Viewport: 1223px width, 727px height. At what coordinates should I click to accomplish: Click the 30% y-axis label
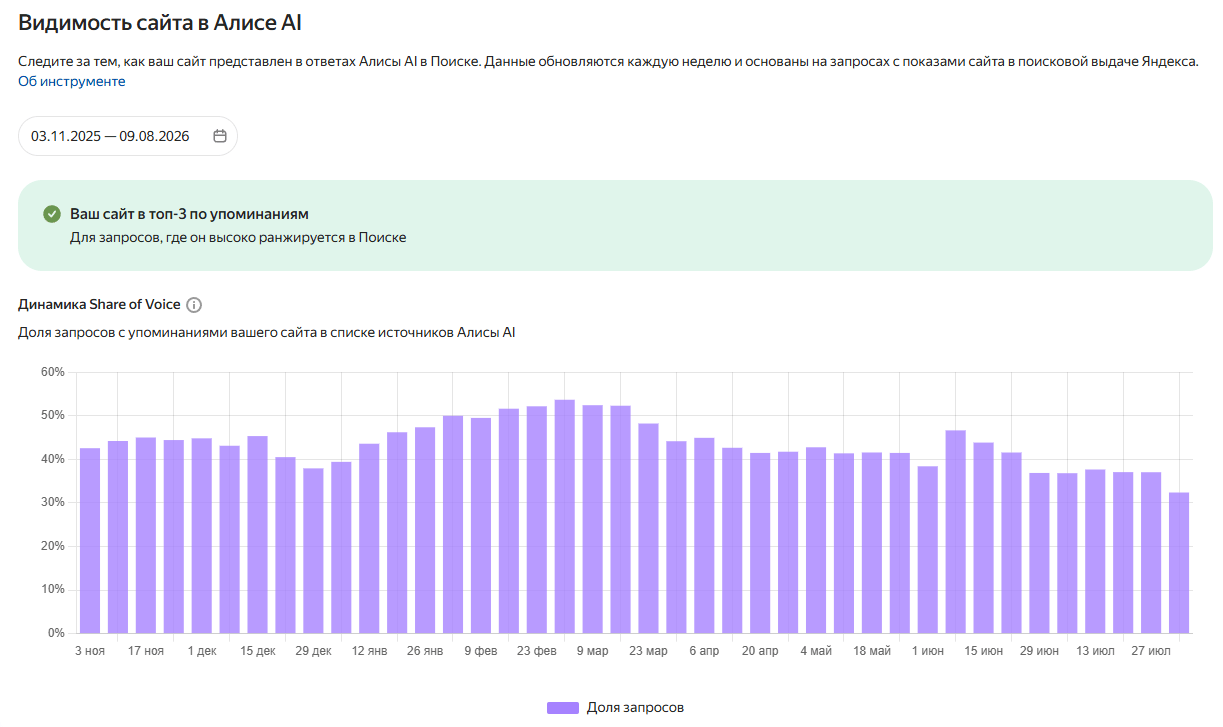tap(52, 502)
